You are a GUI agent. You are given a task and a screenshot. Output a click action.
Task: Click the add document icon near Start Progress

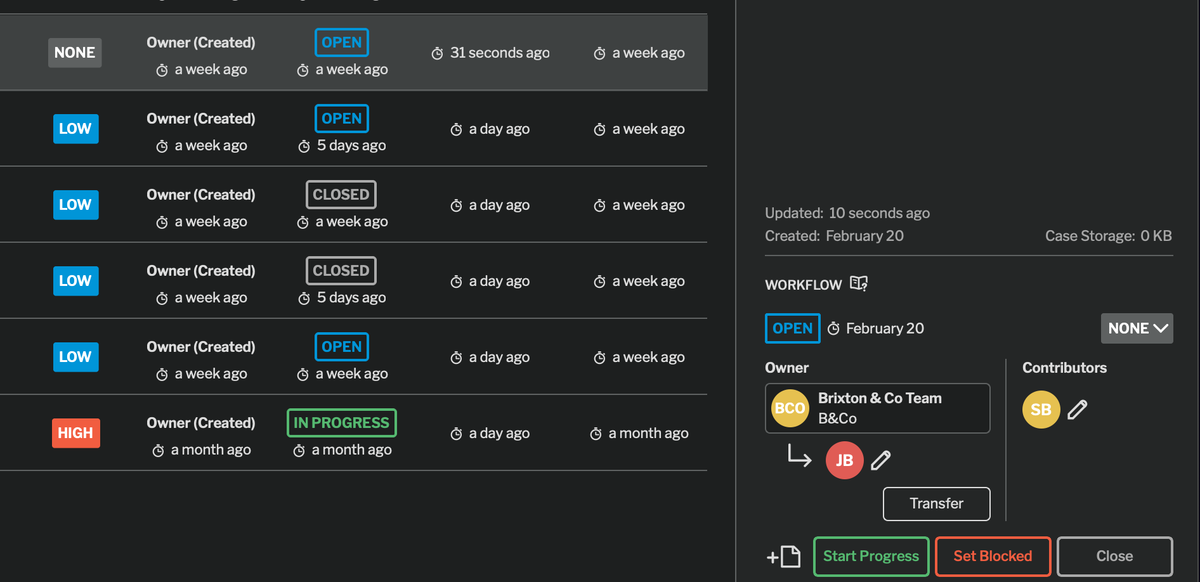pos(786,556)
